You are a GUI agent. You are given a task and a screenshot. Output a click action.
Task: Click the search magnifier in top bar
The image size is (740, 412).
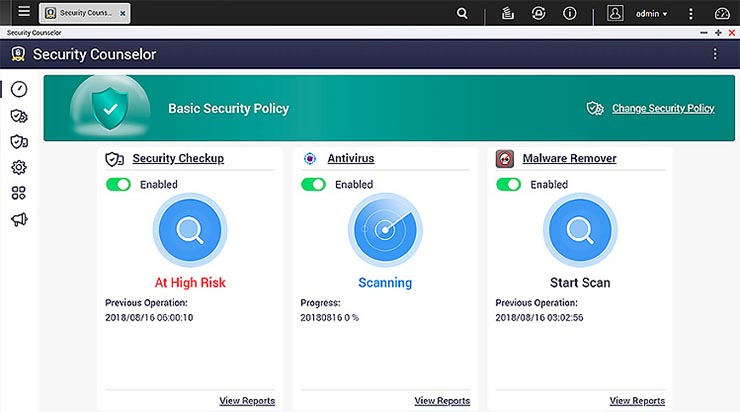click(462, 14)
